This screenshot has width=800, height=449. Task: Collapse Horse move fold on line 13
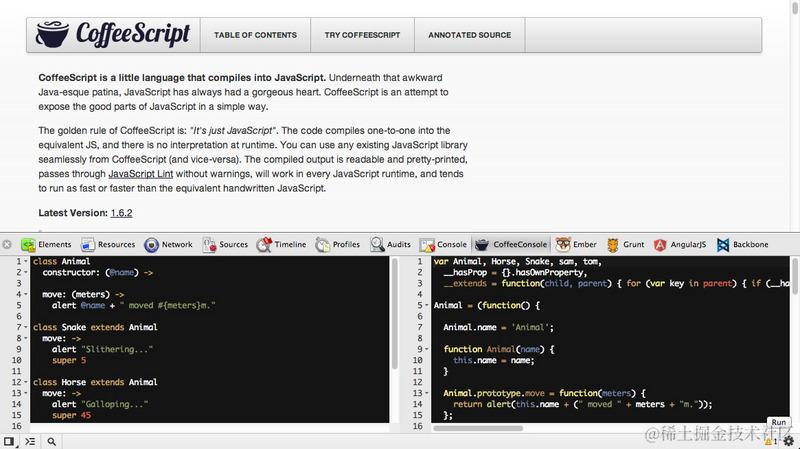point(26,393)
